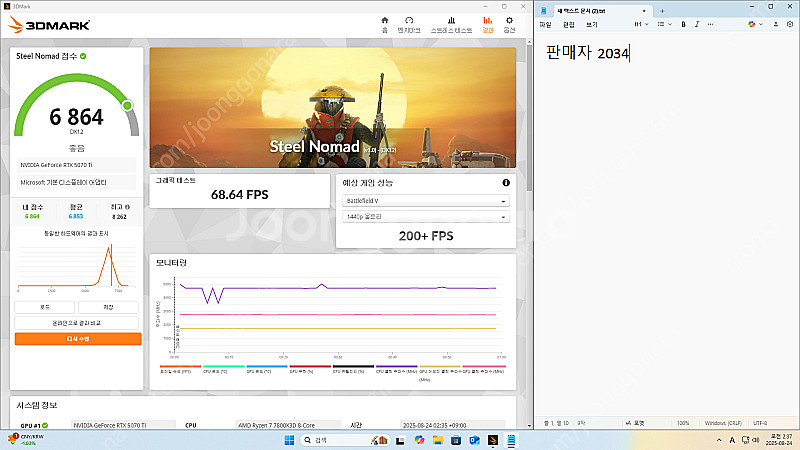Open the Notepad View menu
Image resolution: width=800 pixels, height=450 pixels.
pos(591,24)
